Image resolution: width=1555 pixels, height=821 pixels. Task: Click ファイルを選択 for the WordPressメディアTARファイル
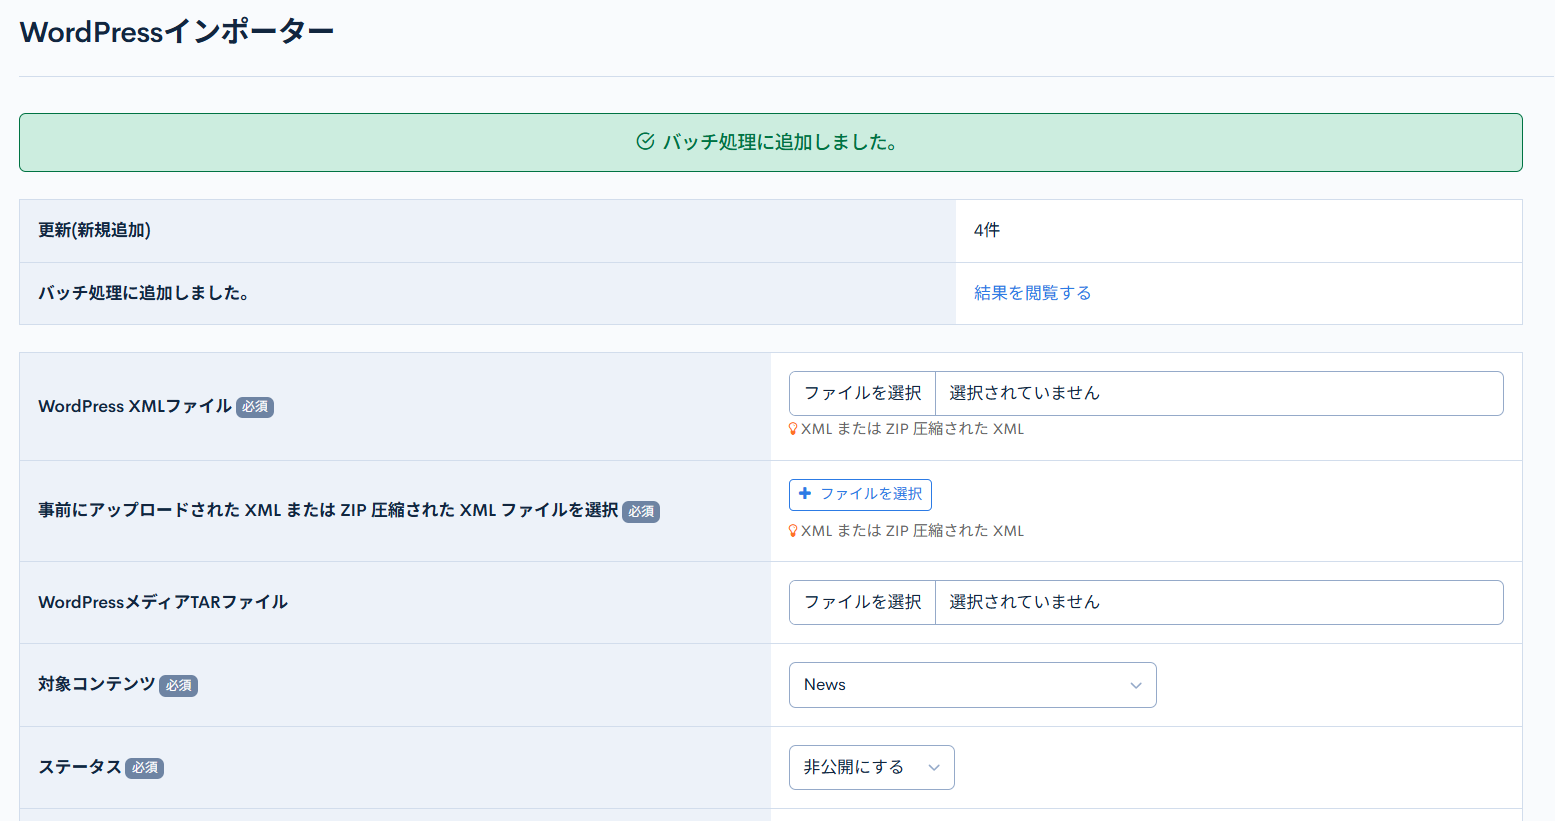click(862, 602)
